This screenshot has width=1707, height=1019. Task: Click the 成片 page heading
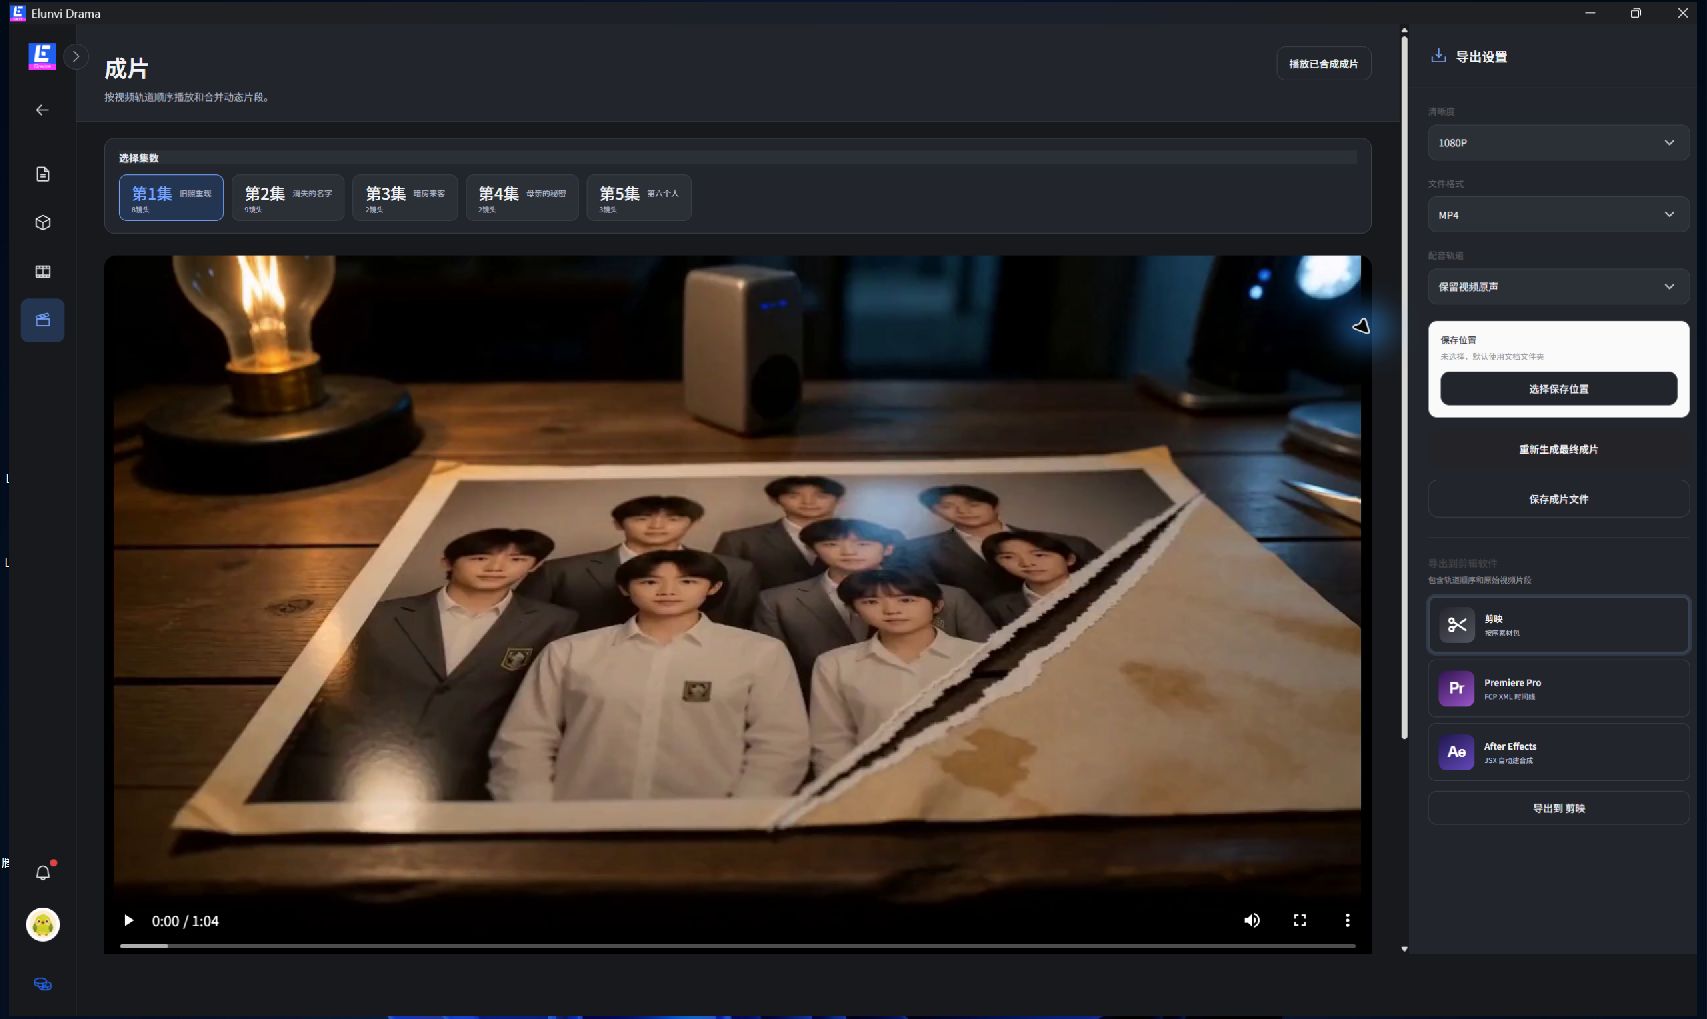[126, 69]
